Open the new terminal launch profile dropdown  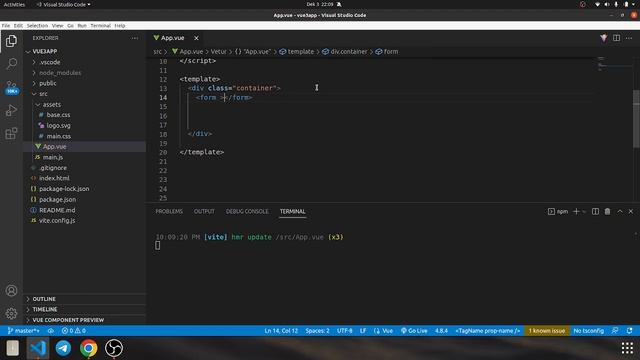pos(584,211)
